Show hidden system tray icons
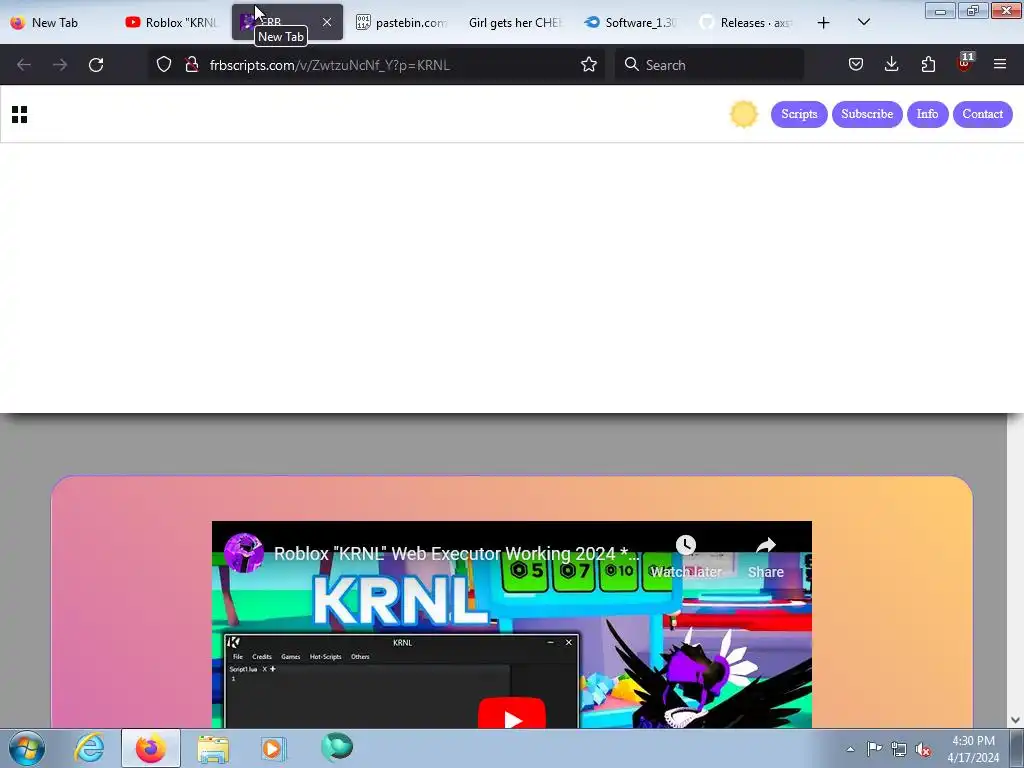The image size is (1024, 768). click(850, 749)
